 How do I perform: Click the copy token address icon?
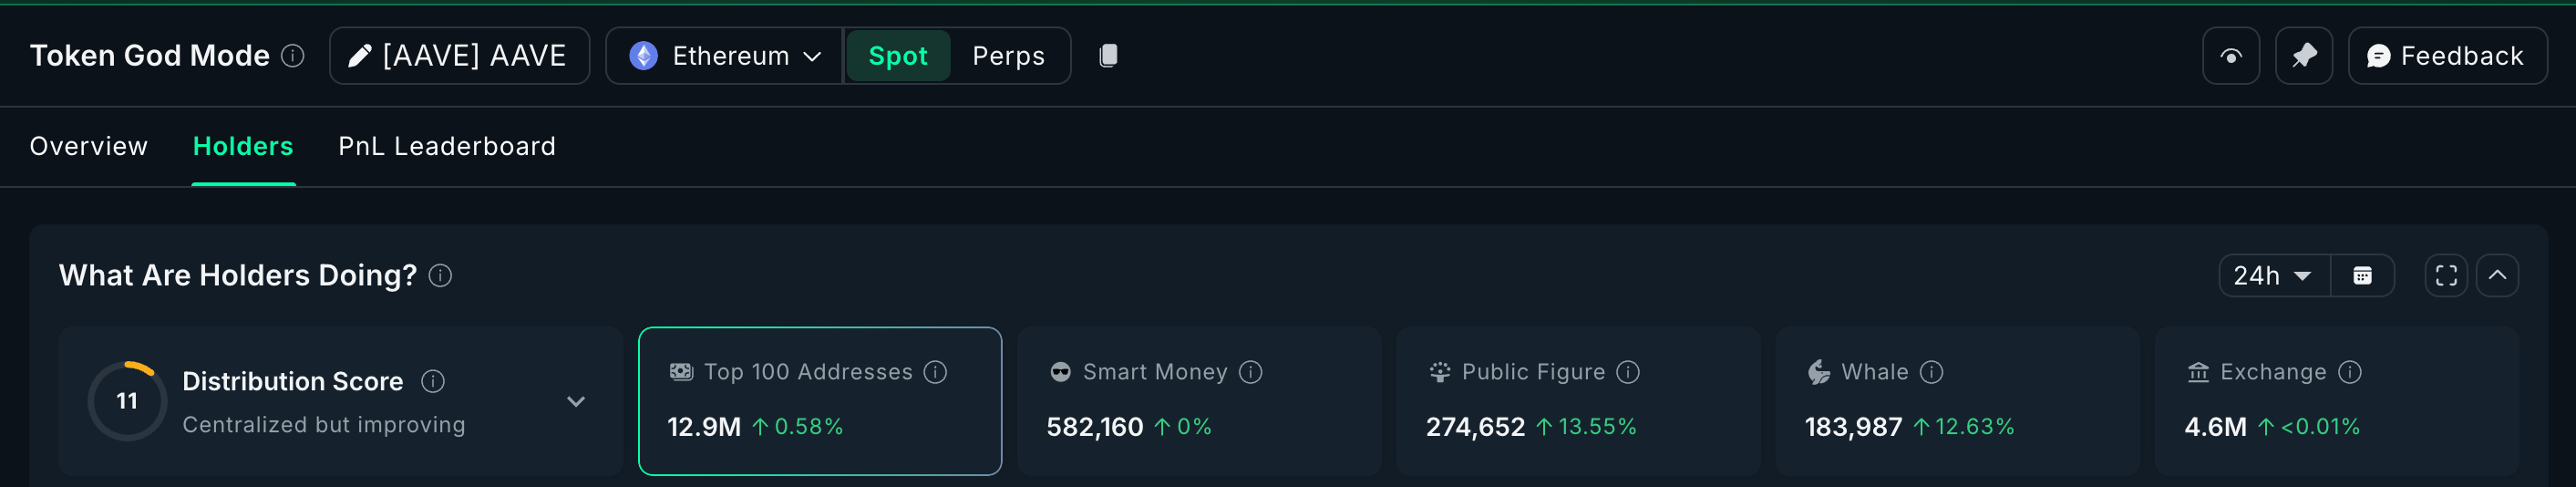coord(1108,56)
